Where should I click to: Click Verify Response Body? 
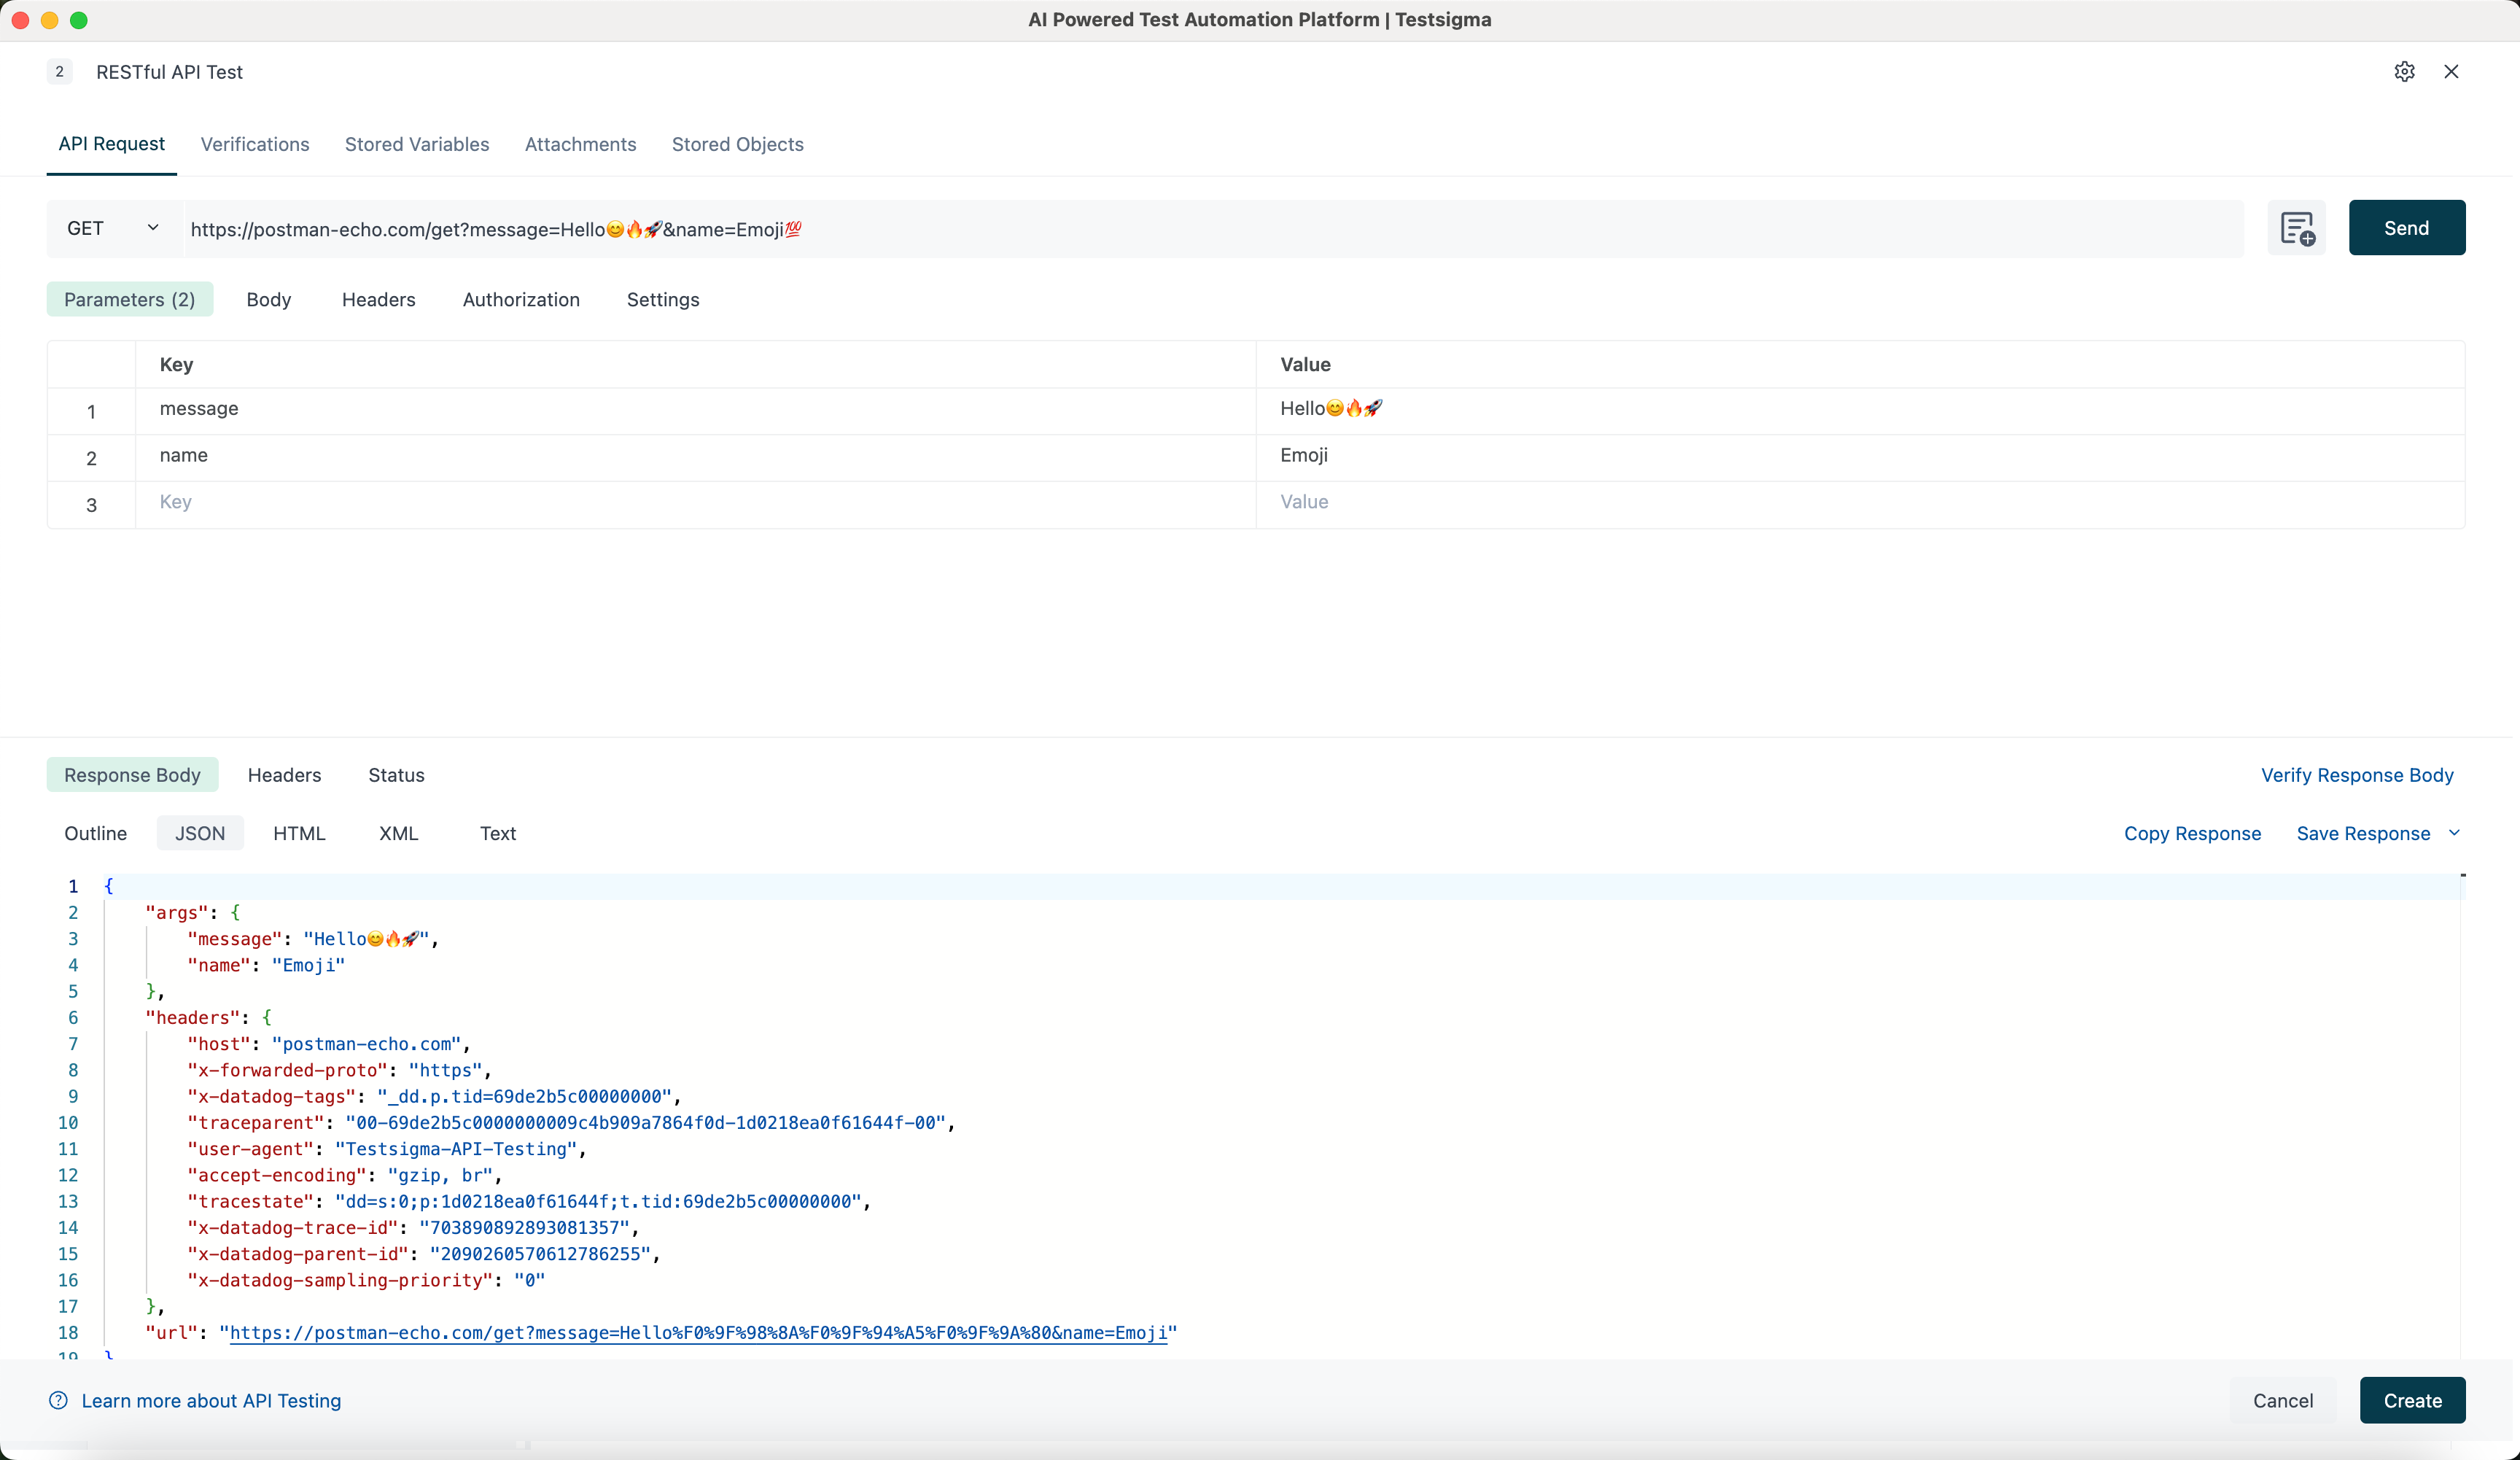tap(2357, 774)
